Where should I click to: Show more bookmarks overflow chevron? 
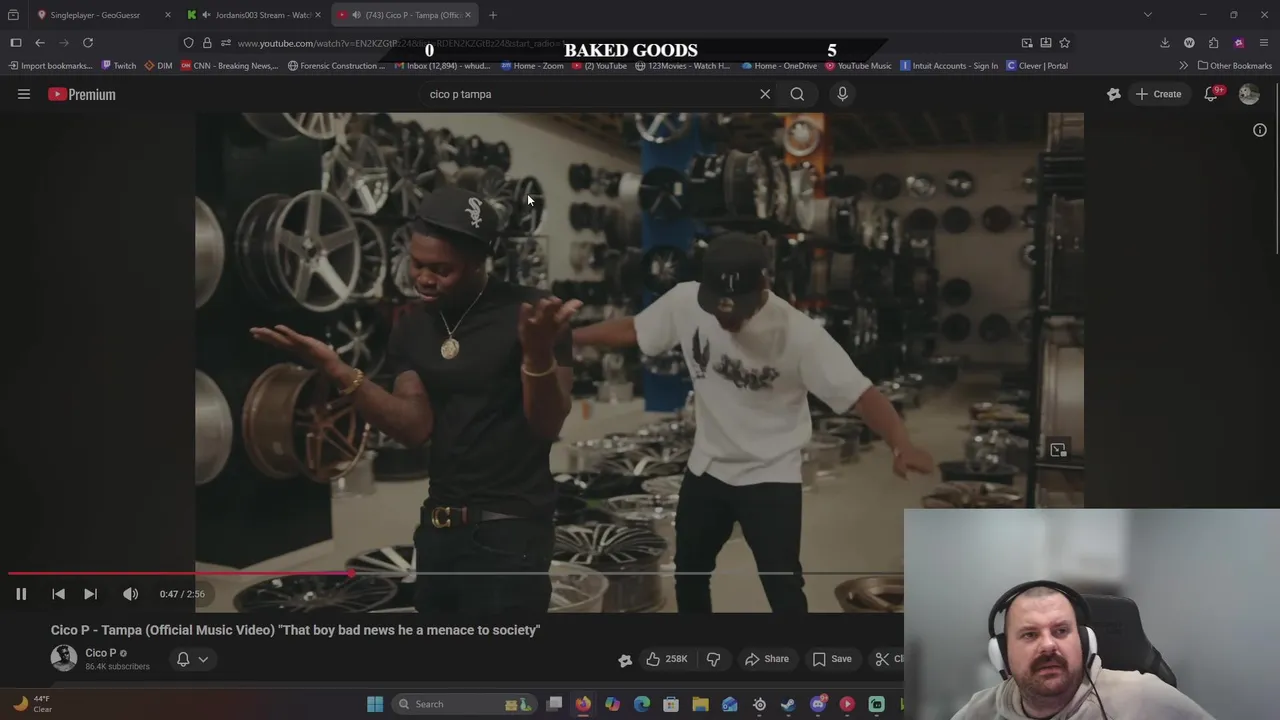click(1184, 66)
